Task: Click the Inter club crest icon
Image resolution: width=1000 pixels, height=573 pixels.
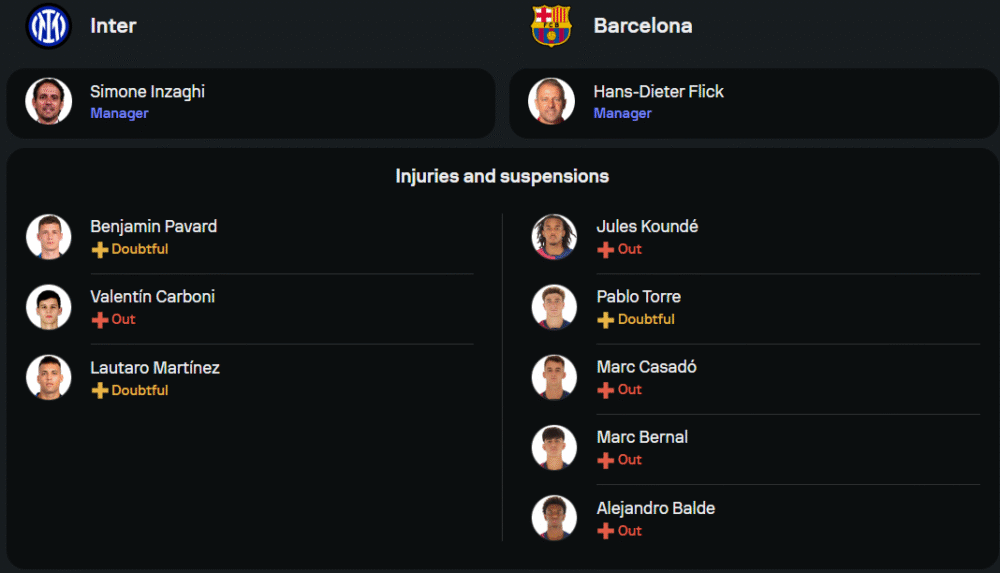Action: click(48, 26)
